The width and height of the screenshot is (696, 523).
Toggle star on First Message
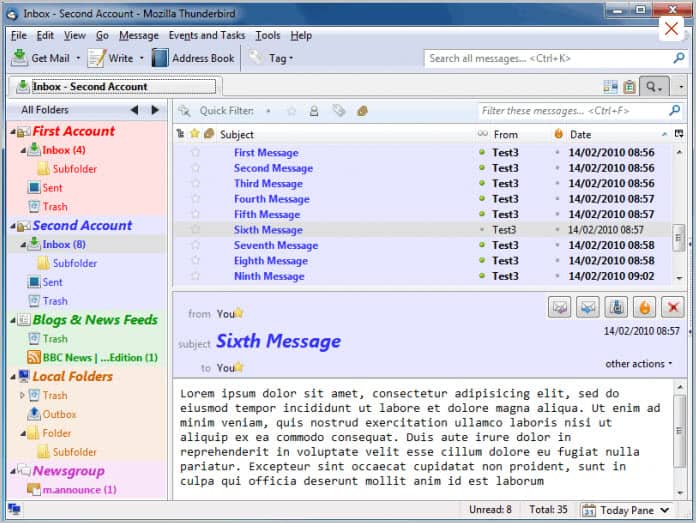pos(195,153)
